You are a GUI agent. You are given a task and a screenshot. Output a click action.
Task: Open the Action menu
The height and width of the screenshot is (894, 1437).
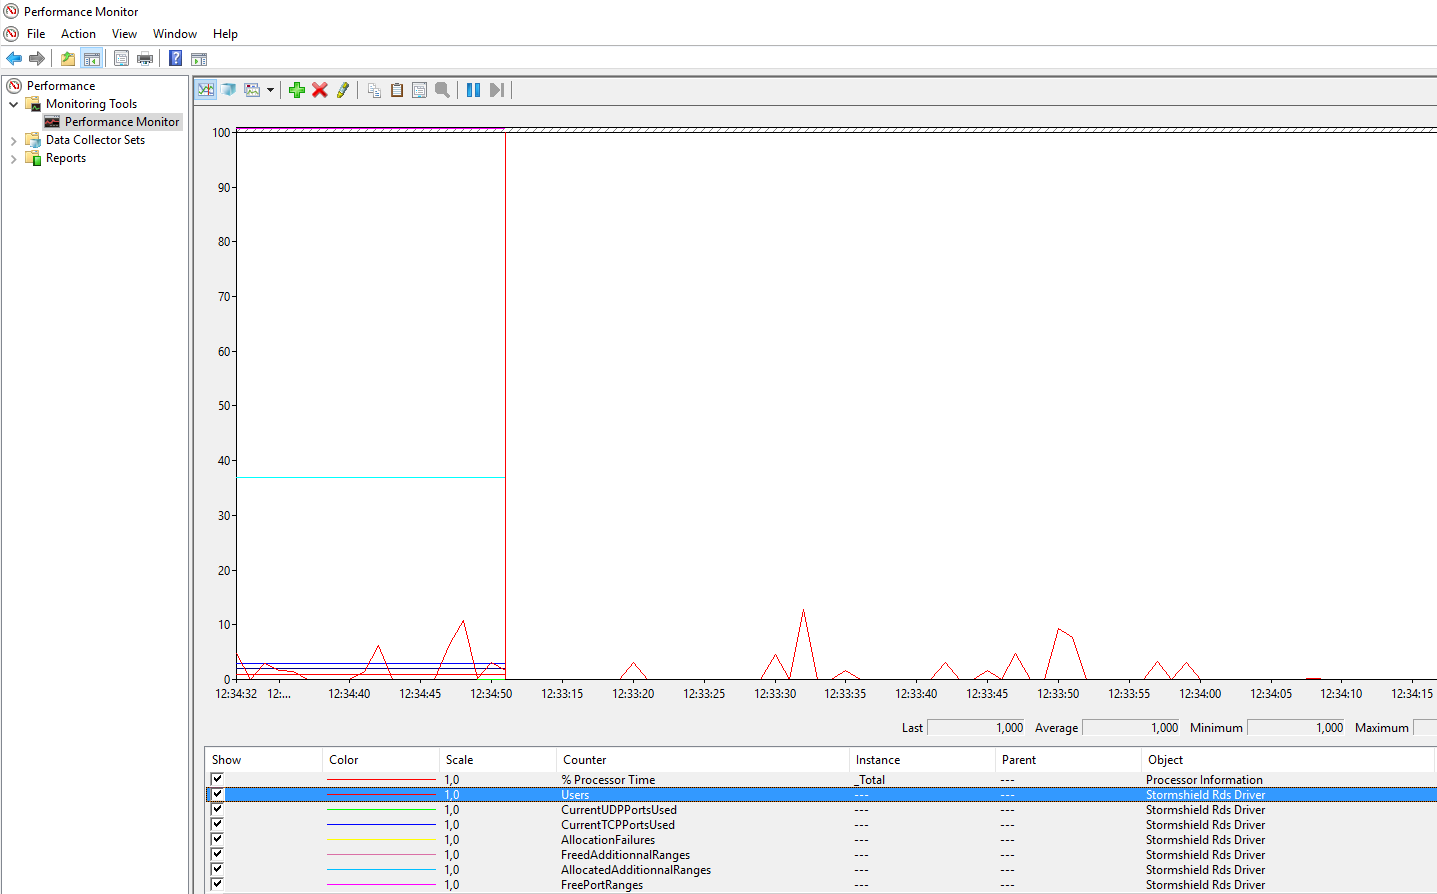pyautogui.click(x=78, y=34)
